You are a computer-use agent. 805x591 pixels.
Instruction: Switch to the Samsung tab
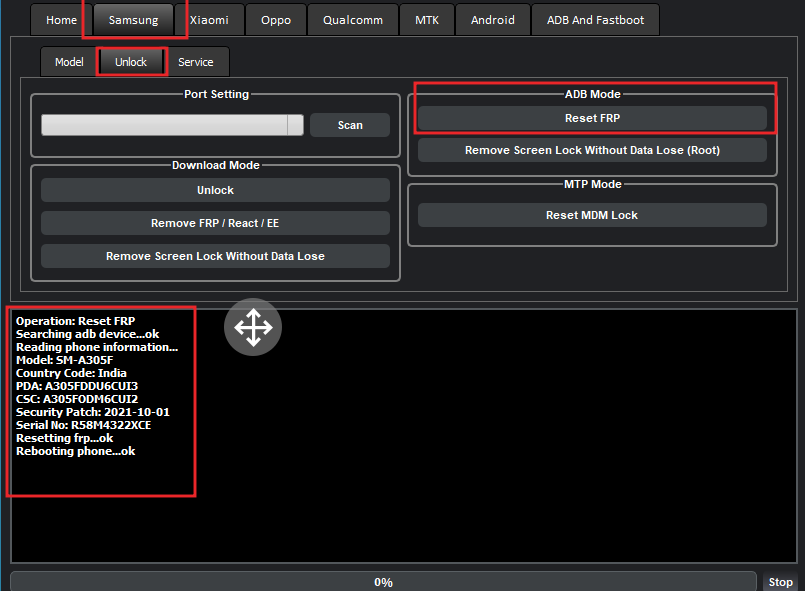pyautogui.click(x=133, y=20)
